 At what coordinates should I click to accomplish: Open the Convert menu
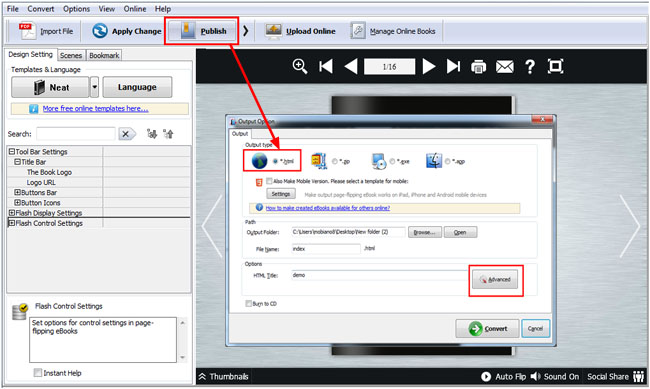point(41,9)
